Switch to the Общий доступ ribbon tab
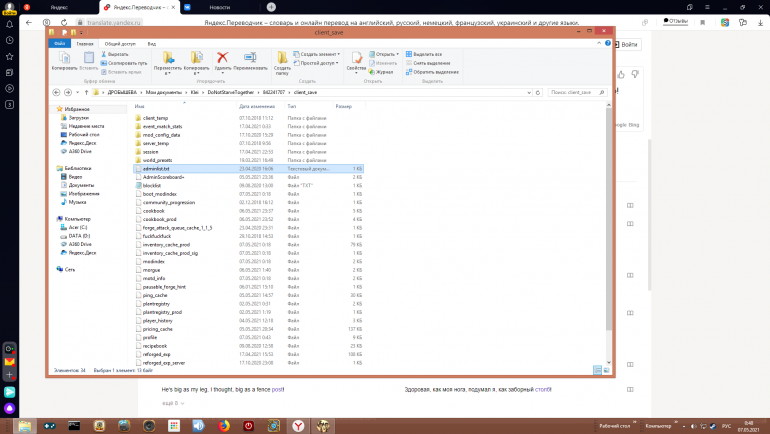Screen dimensions: 770x434 [120, 44]
